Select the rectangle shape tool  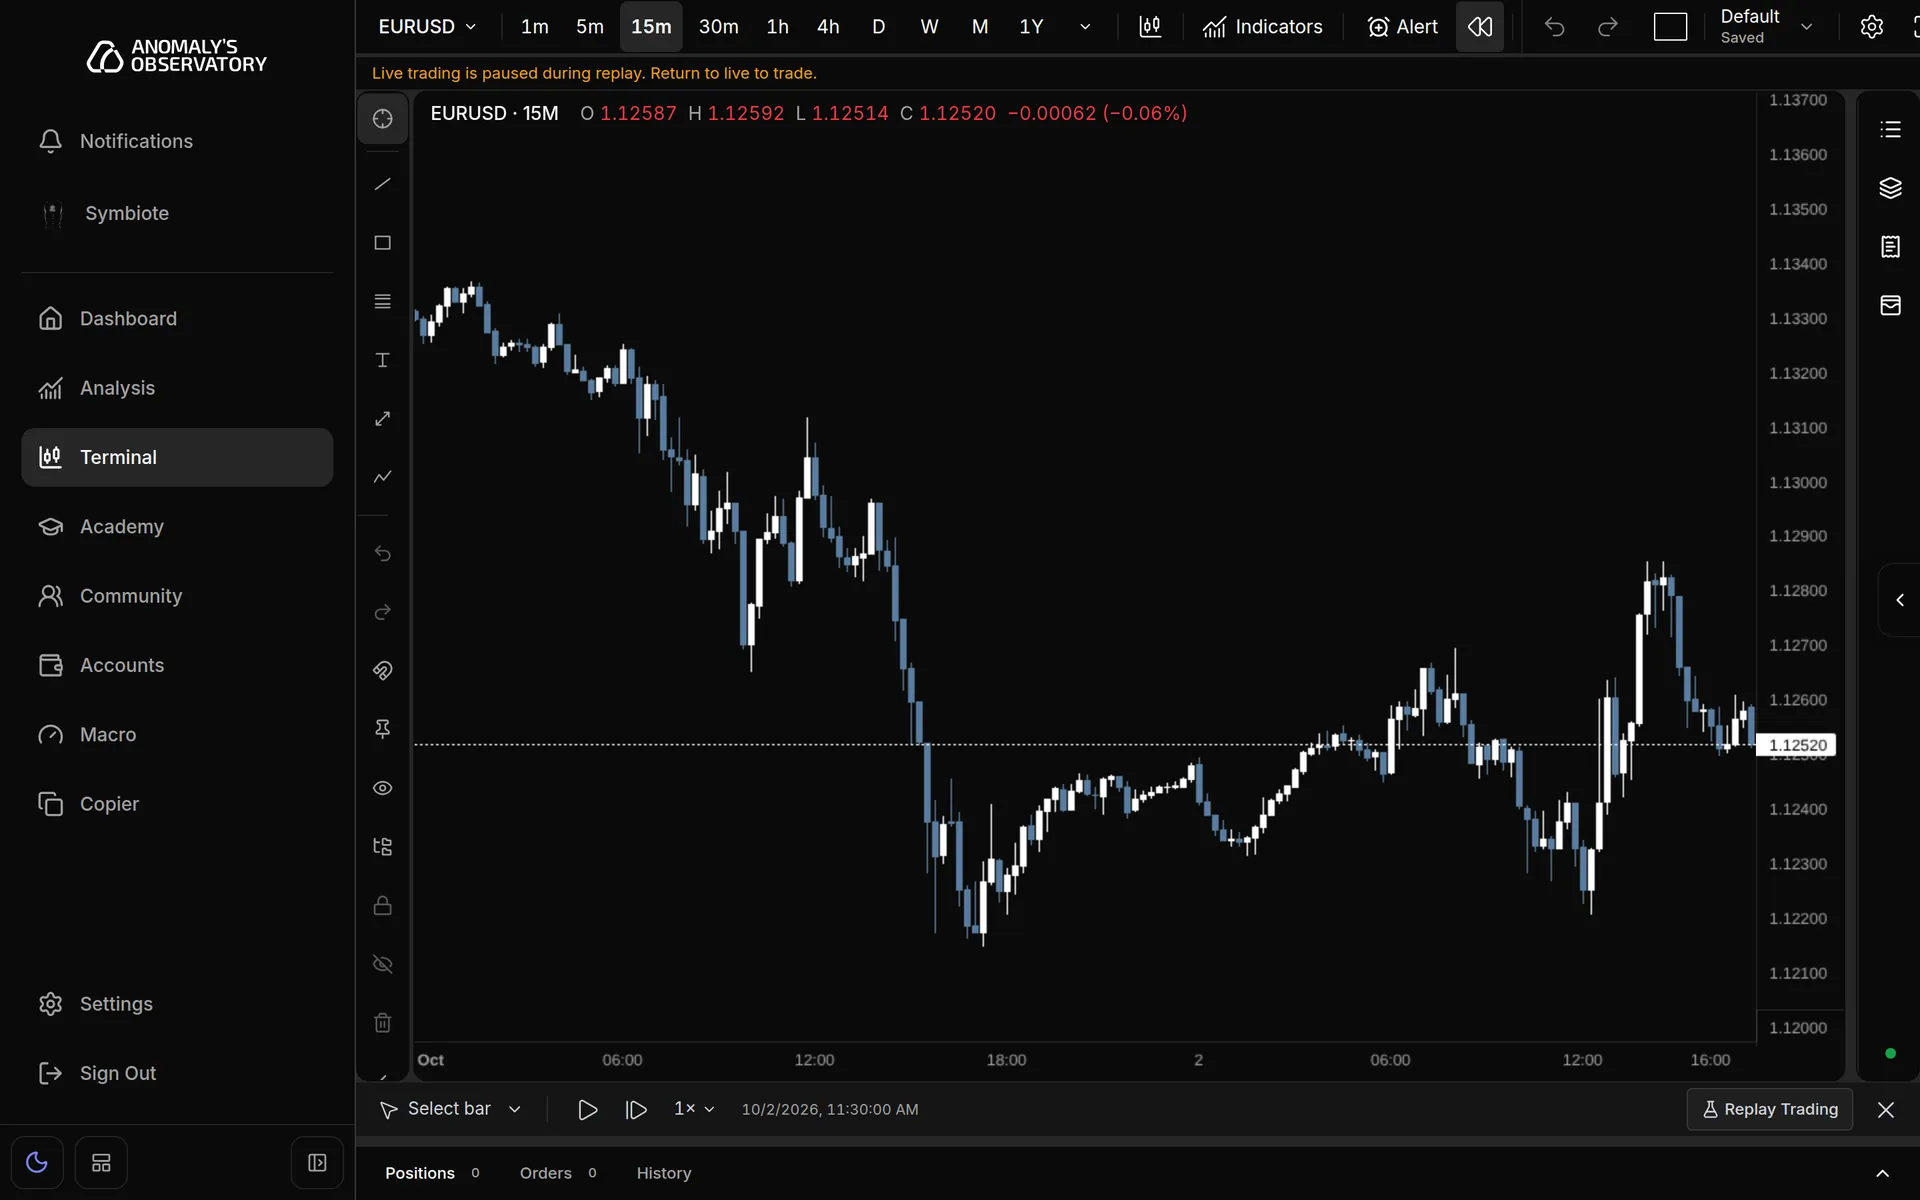pos(382,243)
